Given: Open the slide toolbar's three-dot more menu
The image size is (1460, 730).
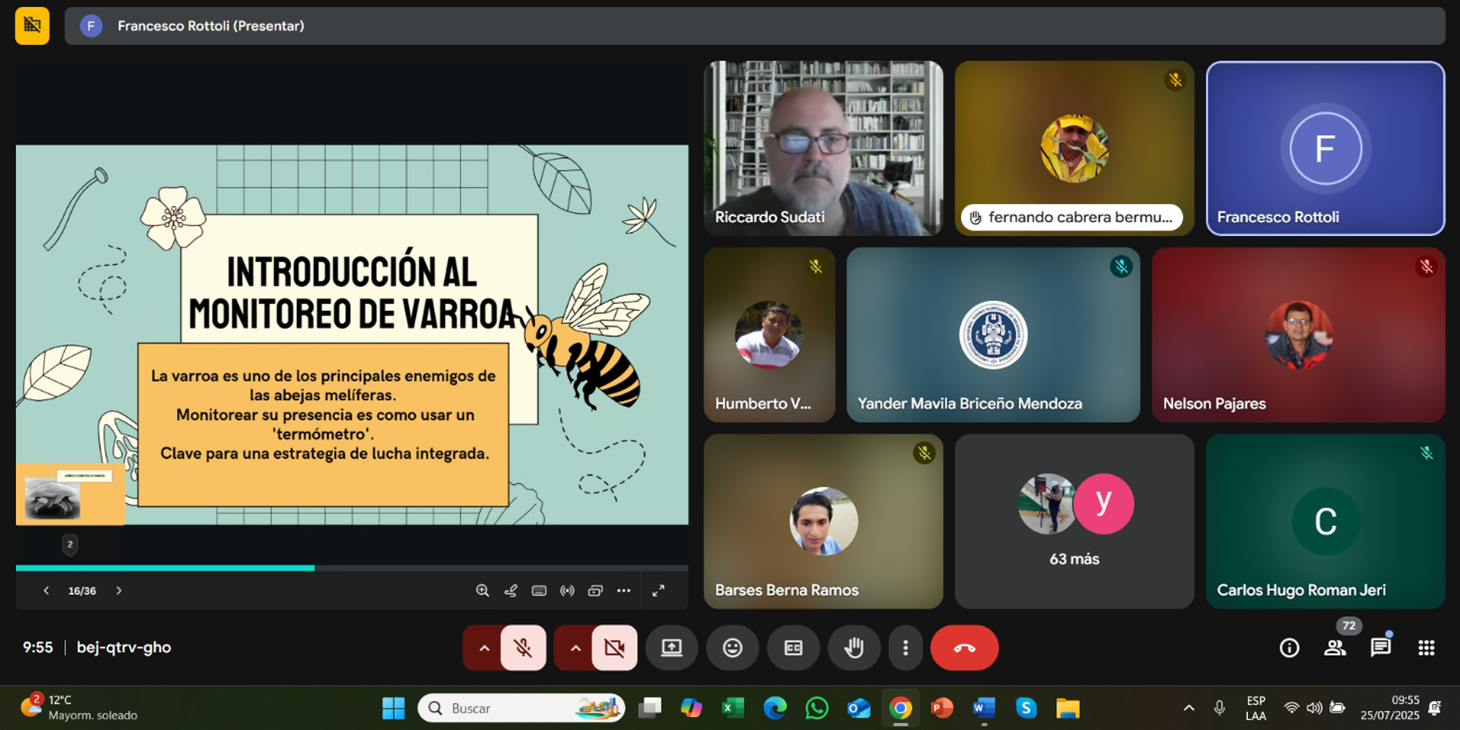Looking at the screenshot, I should (624, 591).
